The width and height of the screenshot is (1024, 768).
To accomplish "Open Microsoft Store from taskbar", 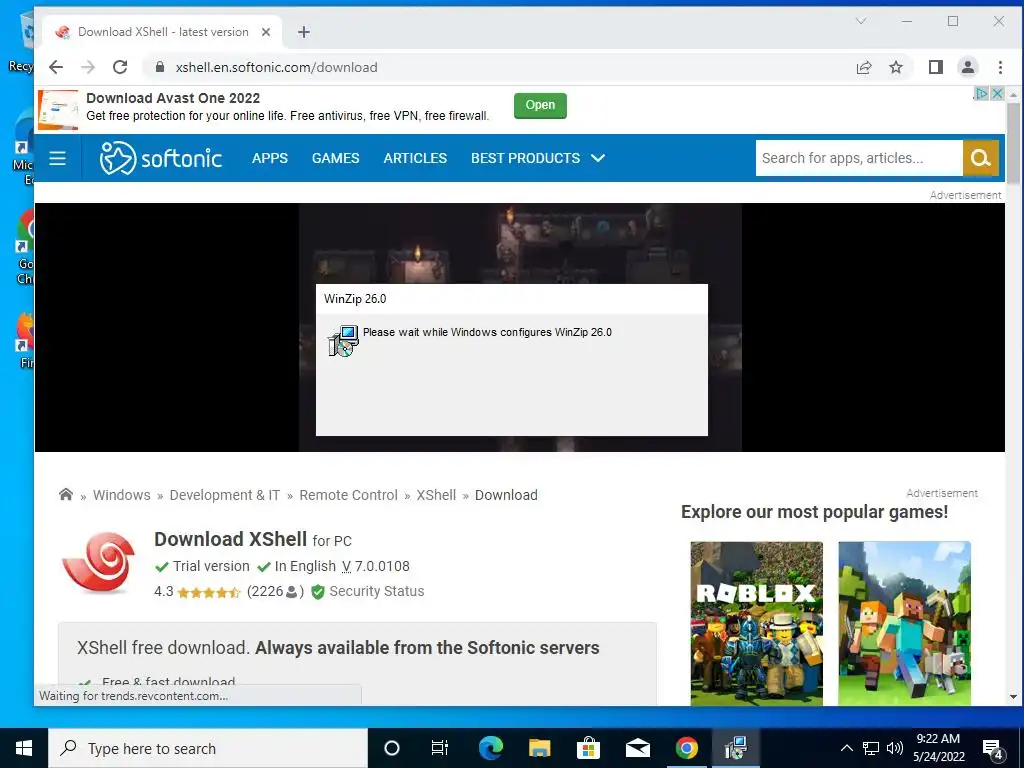I will click(588, 748).
